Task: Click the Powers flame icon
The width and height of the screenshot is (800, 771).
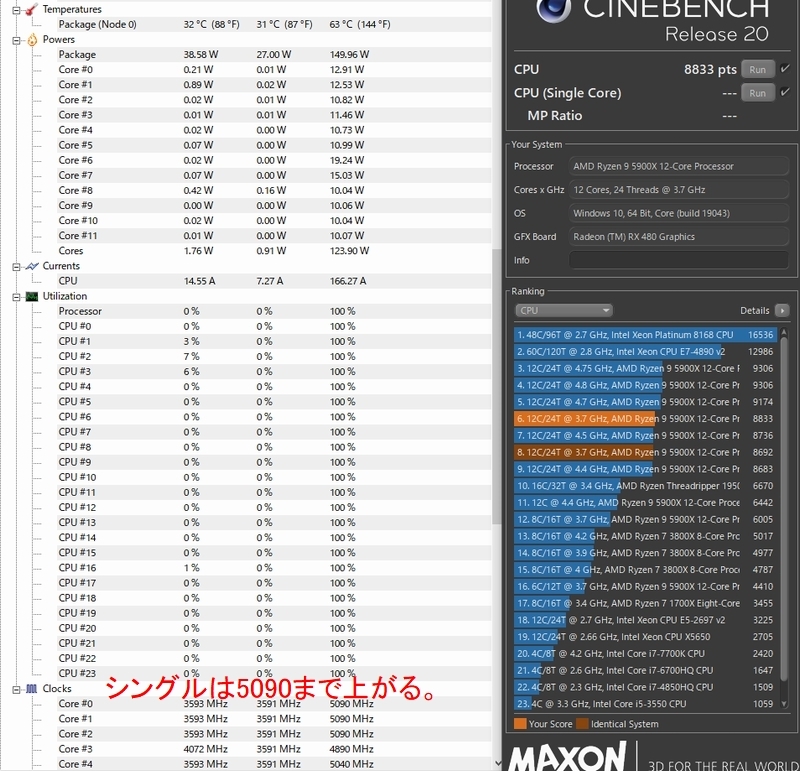Action: [32, 40]
